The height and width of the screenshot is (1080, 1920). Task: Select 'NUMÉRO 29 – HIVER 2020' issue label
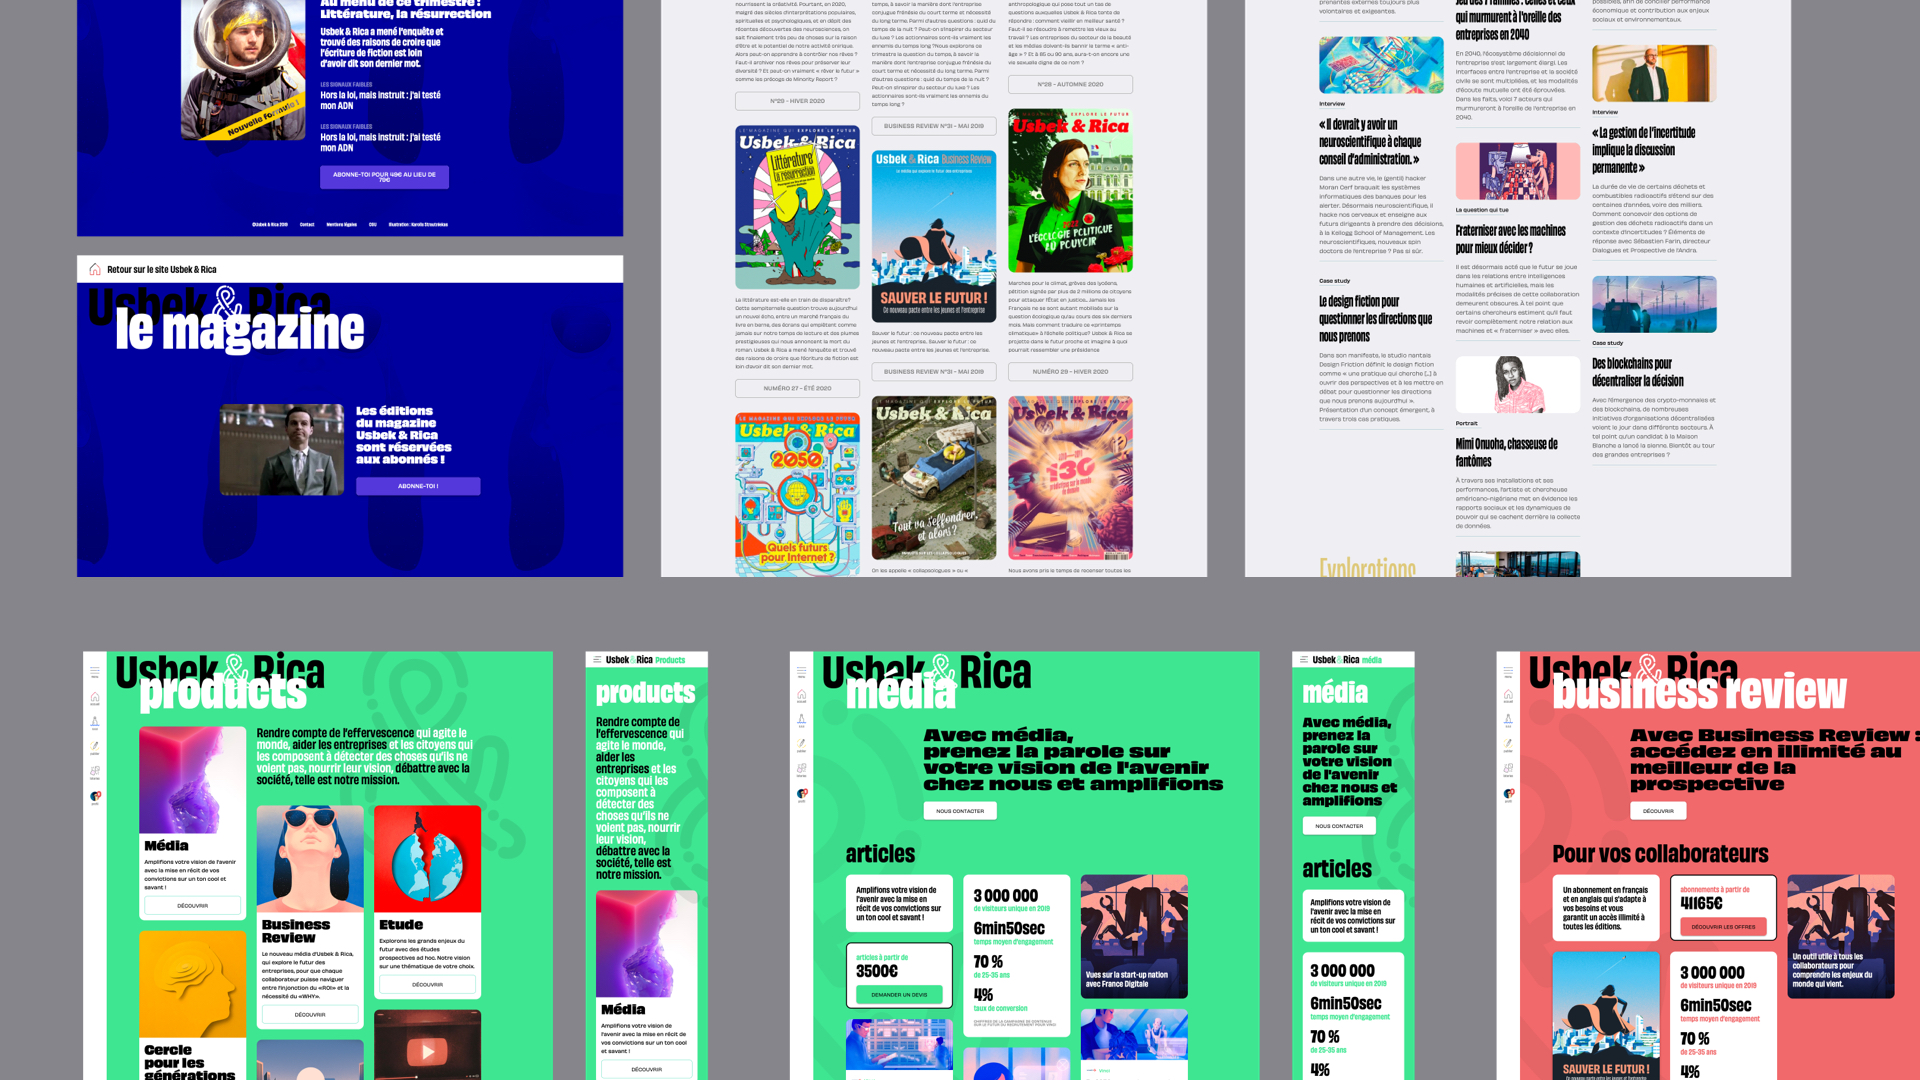tap(1070, 371)
